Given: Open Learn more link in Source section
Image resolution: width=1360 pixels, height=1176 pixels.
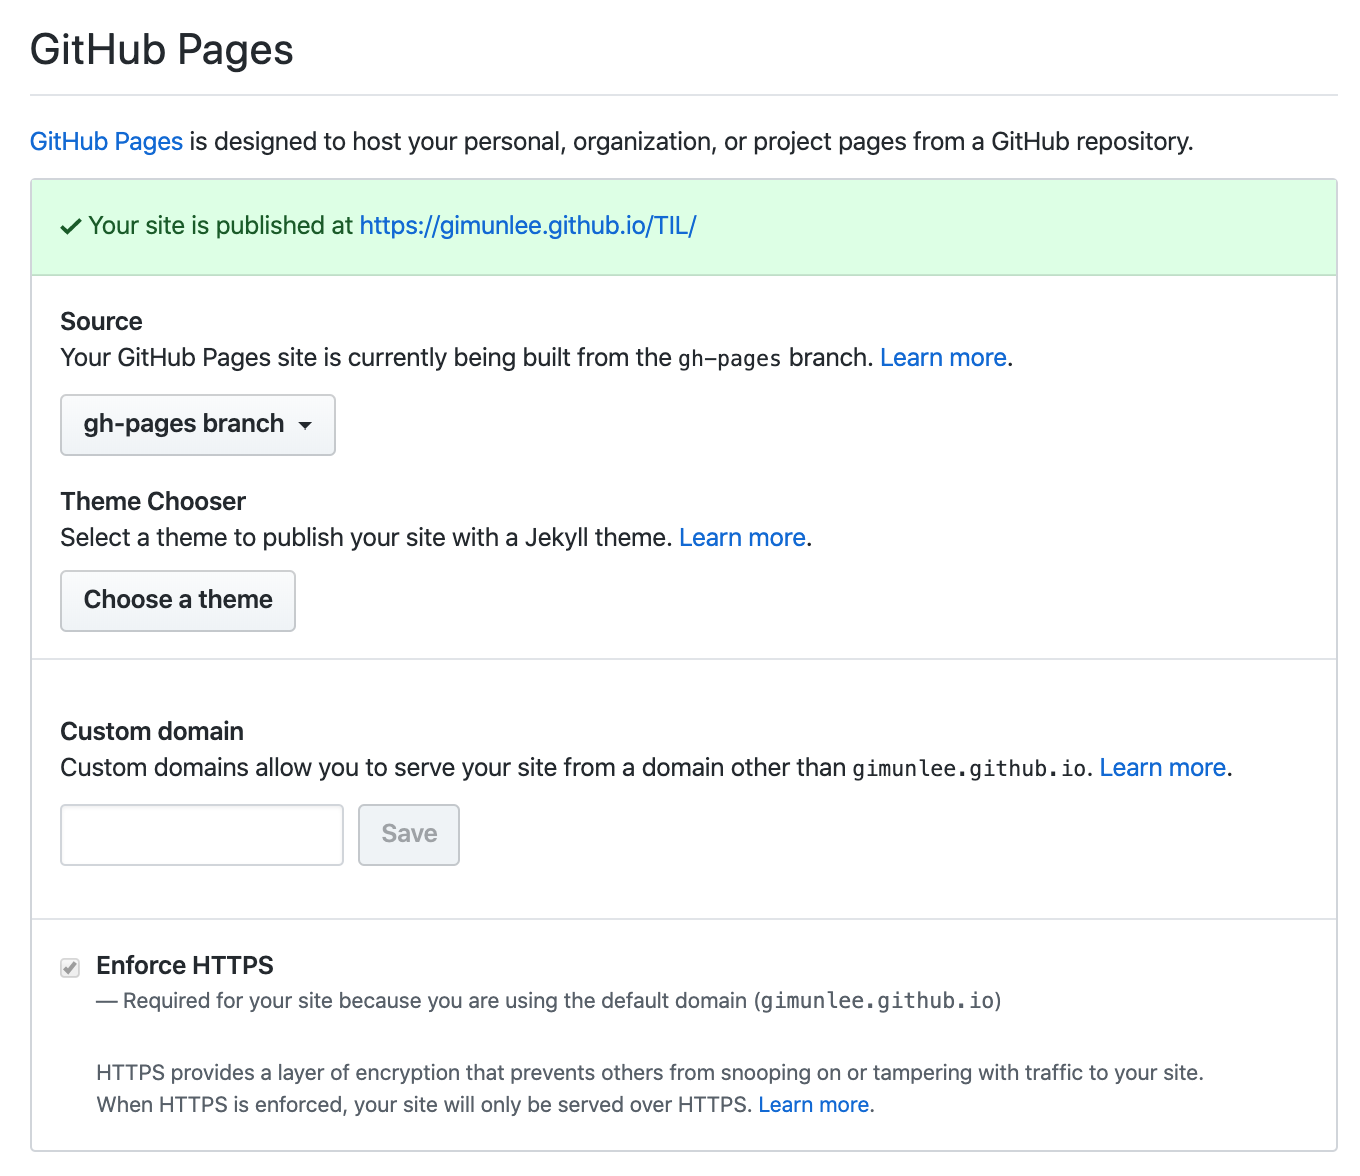Looking at the screenshot, I should (943, 358).
